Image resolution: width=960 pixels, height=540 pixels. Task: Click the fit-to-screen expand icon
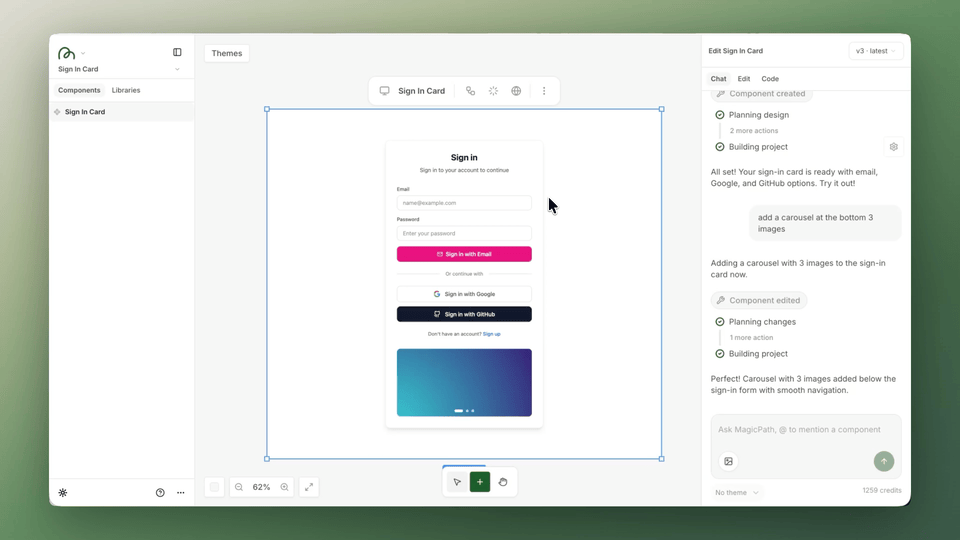pyautogui.click(x=309, y=487)
